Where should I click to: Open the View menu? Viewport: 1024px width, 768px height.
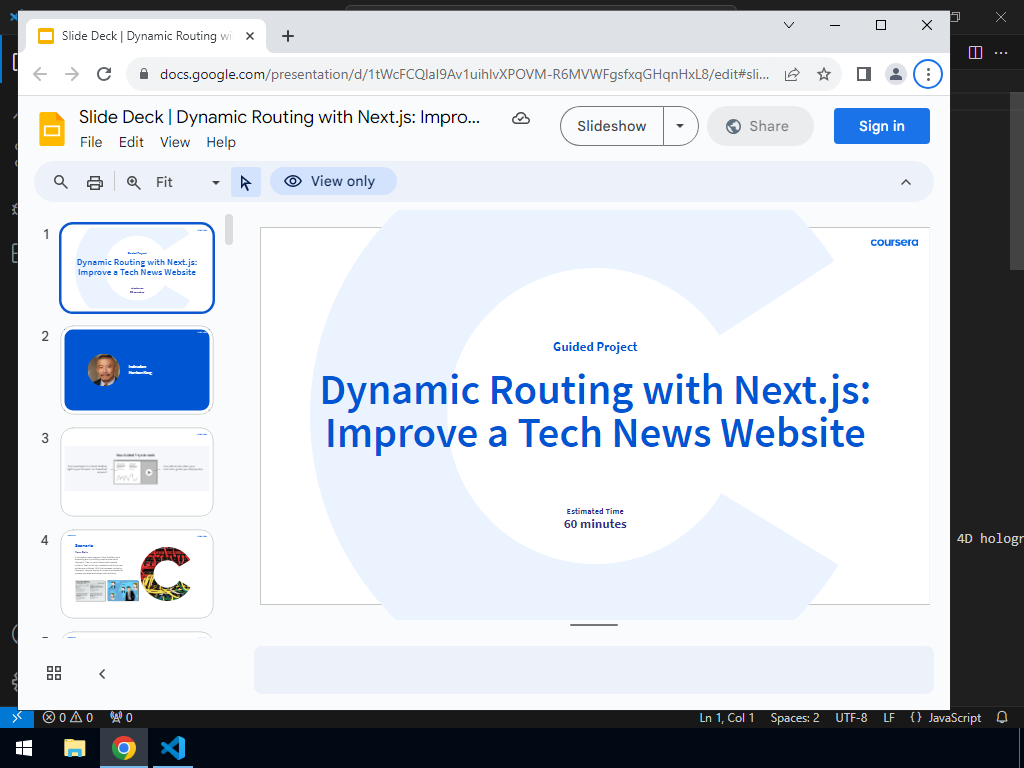(x=174, y=142)
